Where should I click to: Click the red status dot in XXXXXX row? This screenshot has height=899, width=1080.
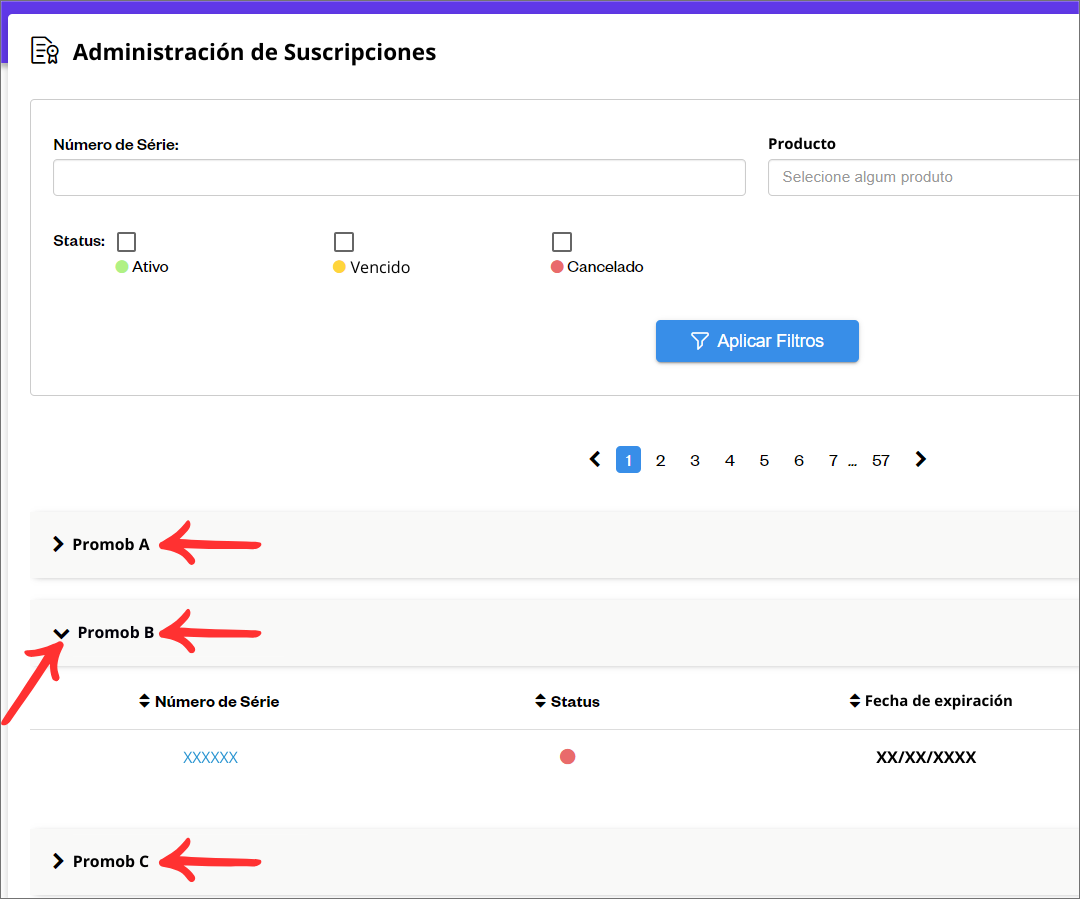[x=568, y=757]
